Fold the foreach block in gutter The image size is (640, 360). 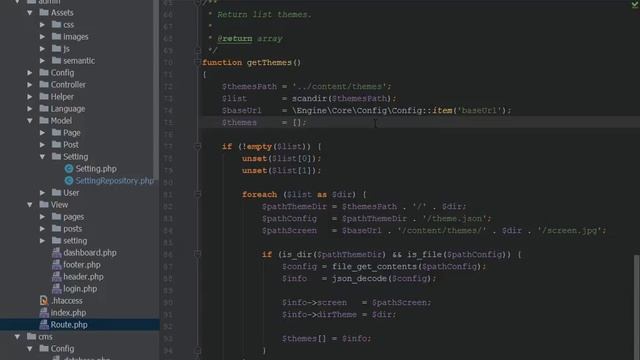[198, 194]
